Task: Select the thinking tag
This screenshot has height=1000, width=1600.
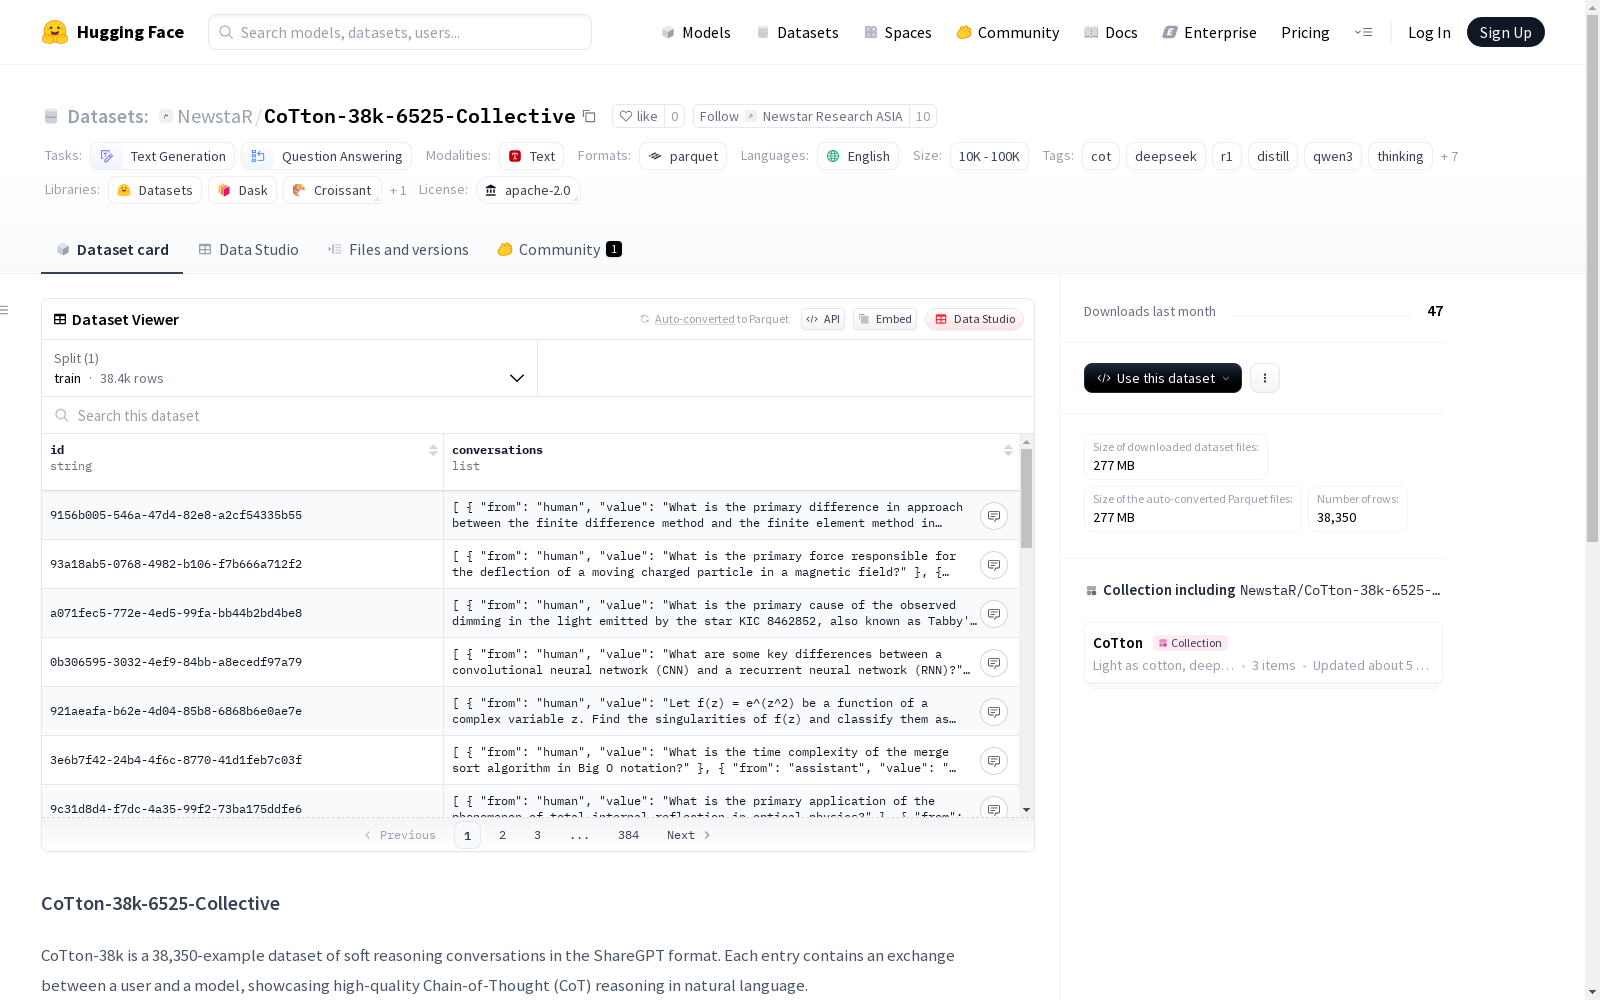Action: coord(1400,156)
